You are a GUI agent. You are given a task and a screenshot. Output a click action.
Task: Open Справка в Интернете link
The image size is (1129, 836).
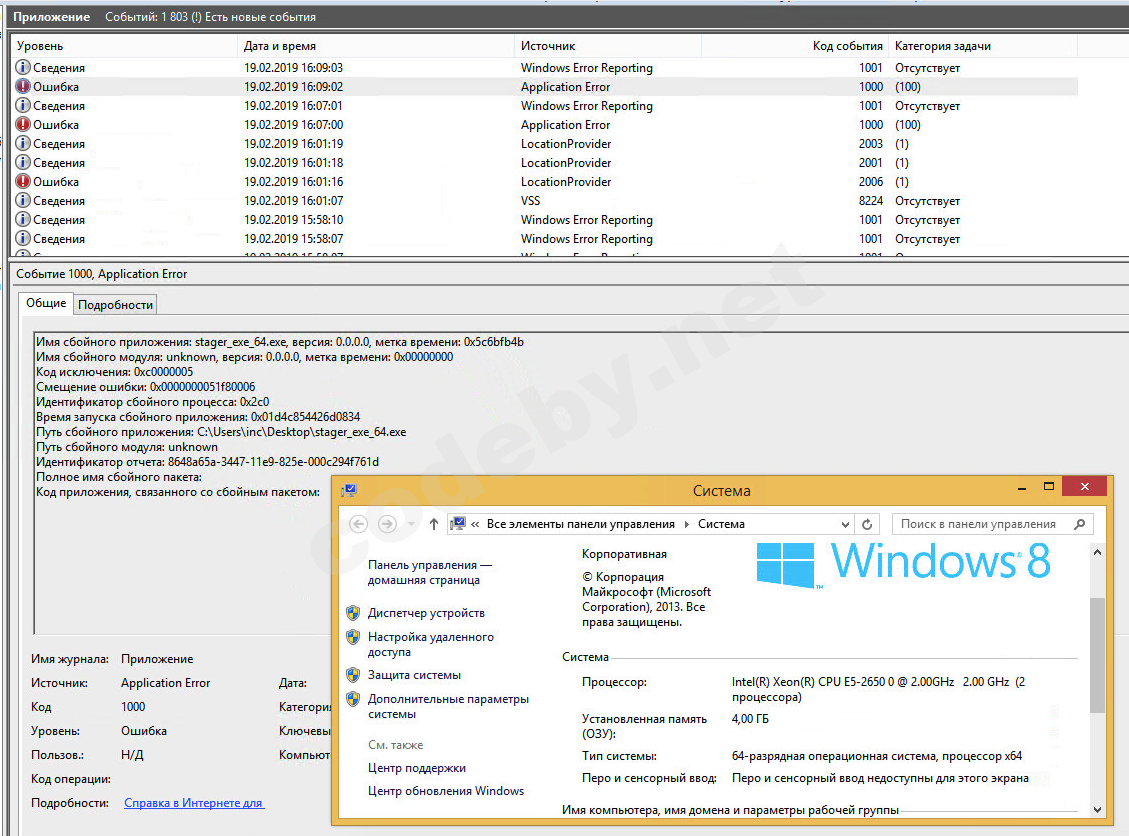193,803
